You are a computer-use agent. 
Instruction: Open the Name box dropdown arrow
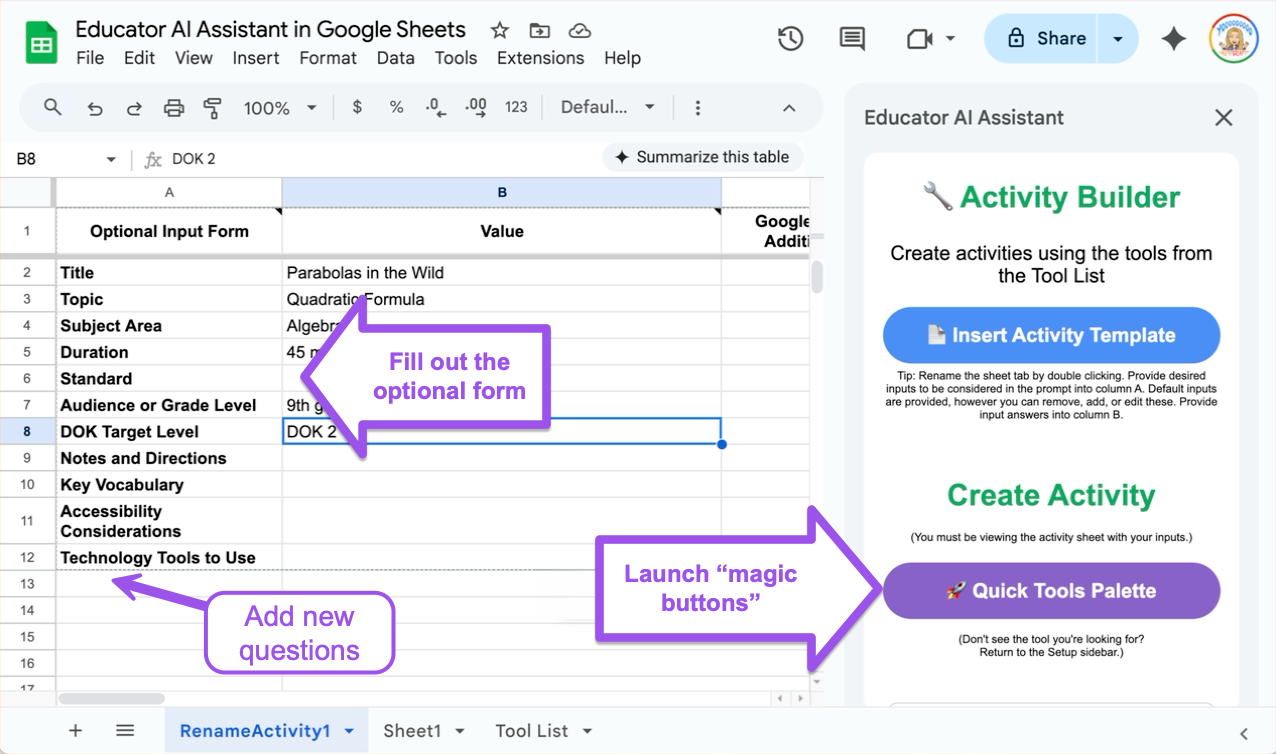[x=111, y=159]
